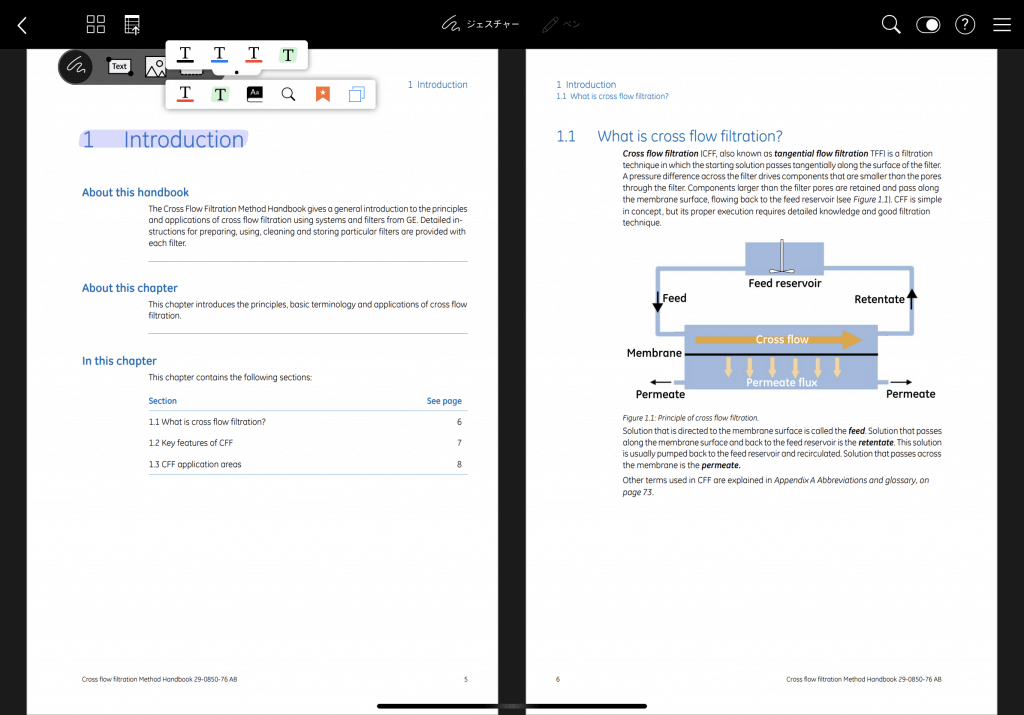
Task: Click the 'Feed reservoir' label in the diagram
Action: click(784, 283)
